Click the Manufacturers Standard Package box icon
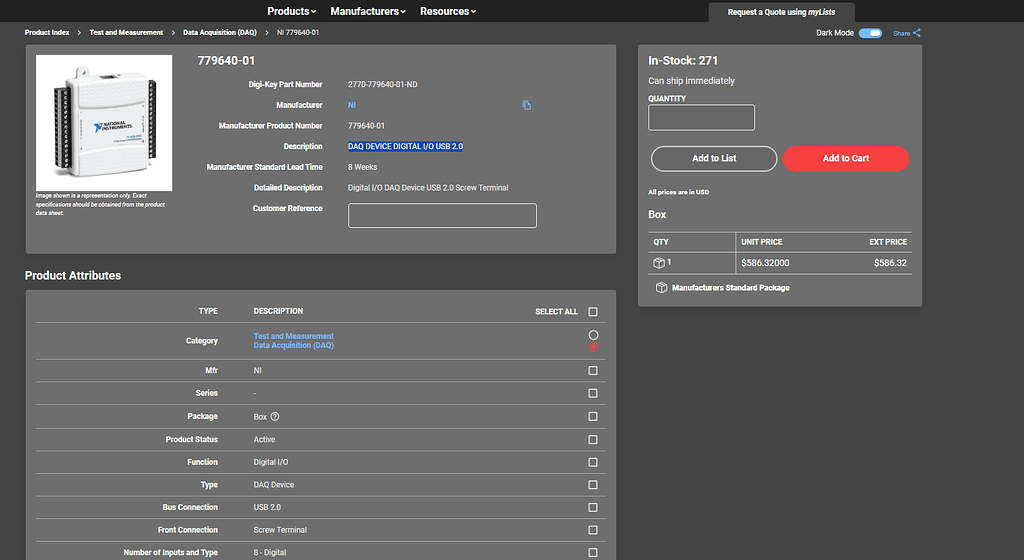The image size is (1024, 560). pyautogui.click(x=661, y=288)
